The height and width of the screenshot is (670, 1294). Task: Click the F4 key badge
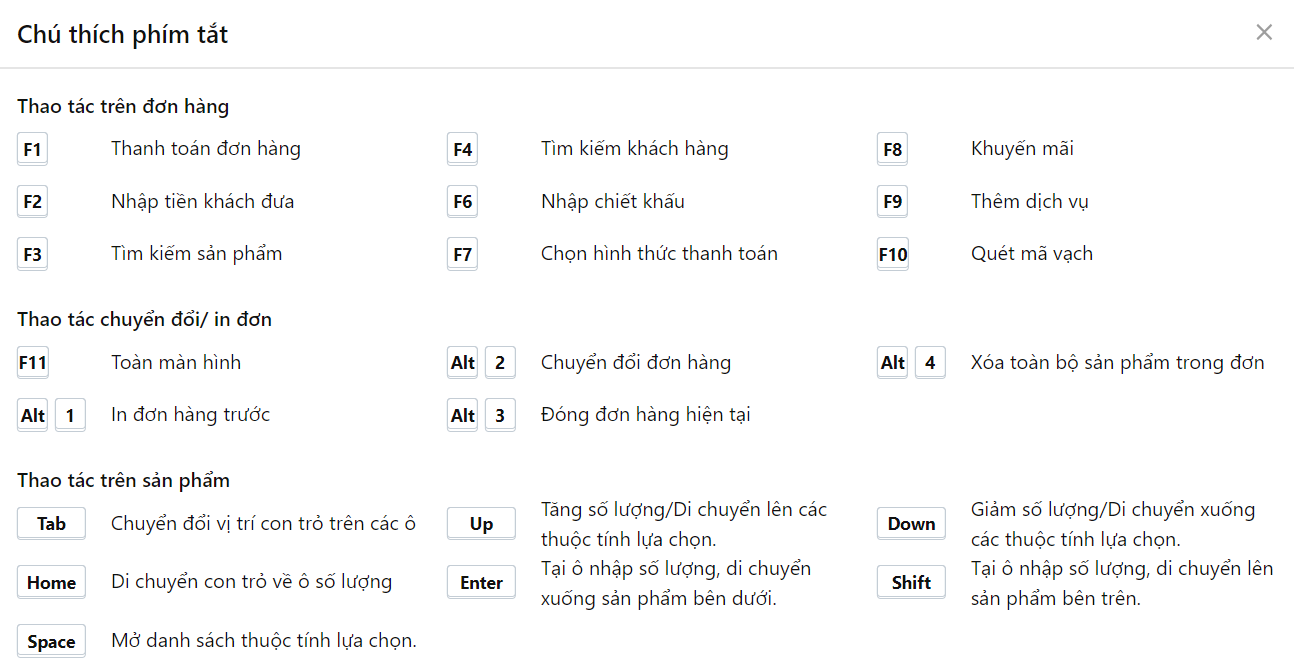click(462, 150)
